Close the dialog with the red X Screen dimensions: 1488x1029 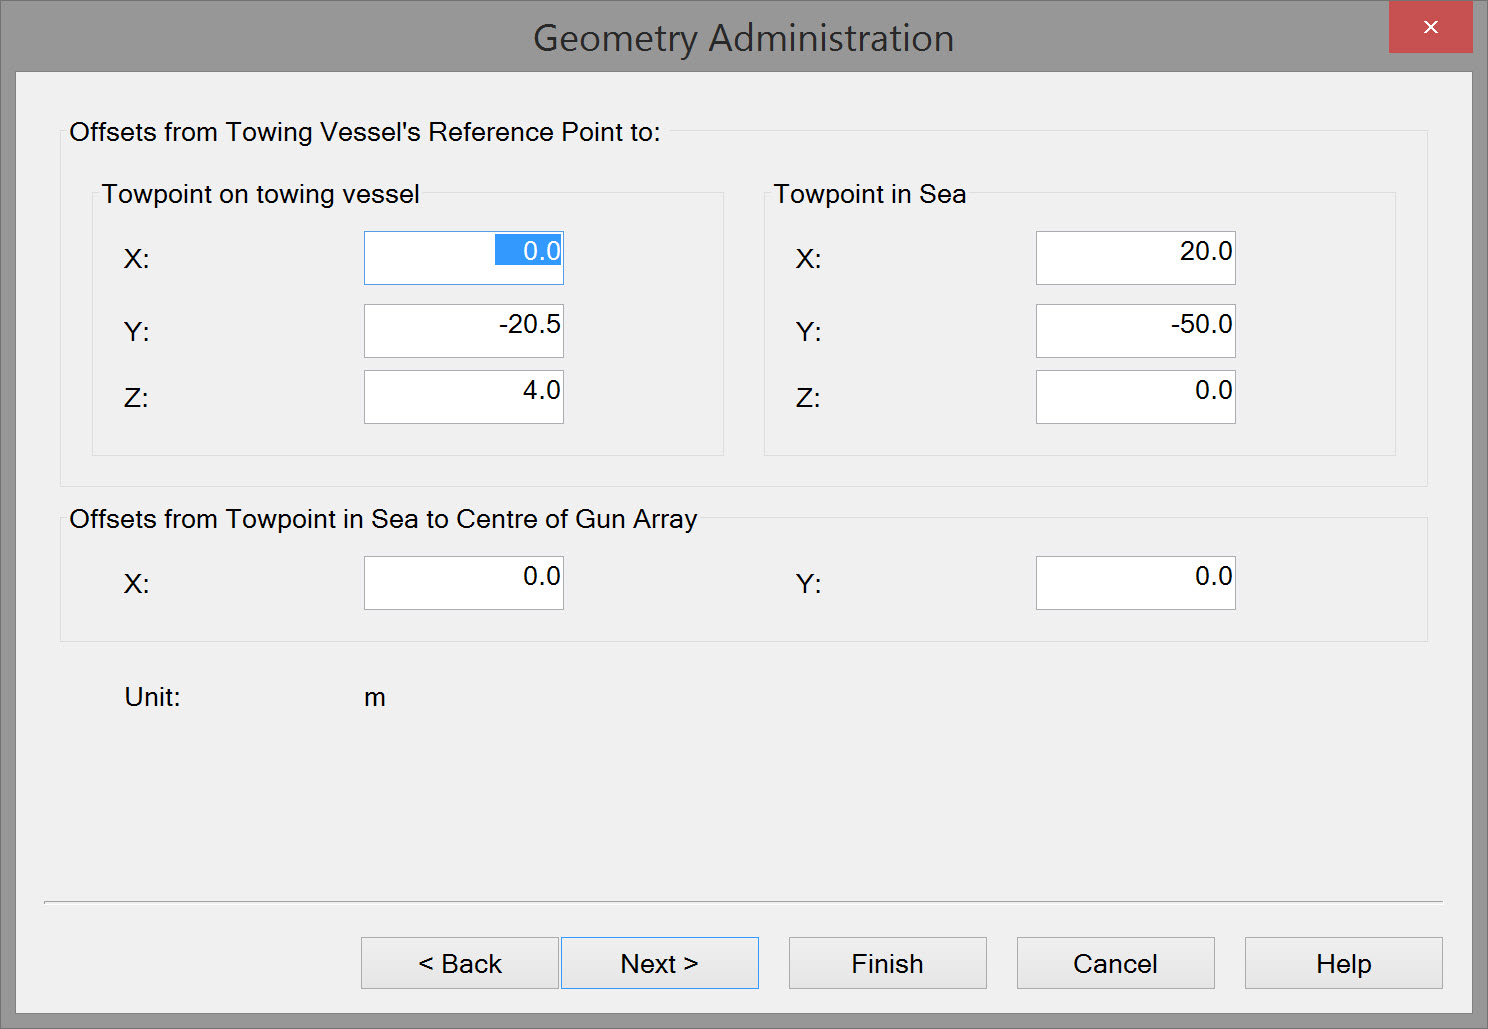[x=1430, y=27]
